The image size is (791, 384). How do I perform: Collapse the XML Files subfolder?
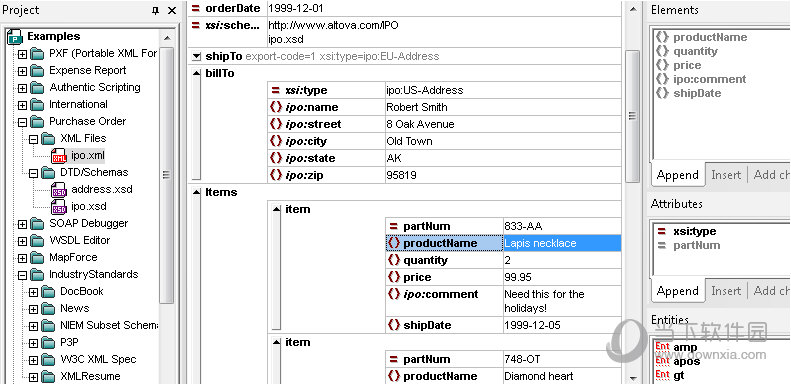pyautogui.click(x=33, y=139)
